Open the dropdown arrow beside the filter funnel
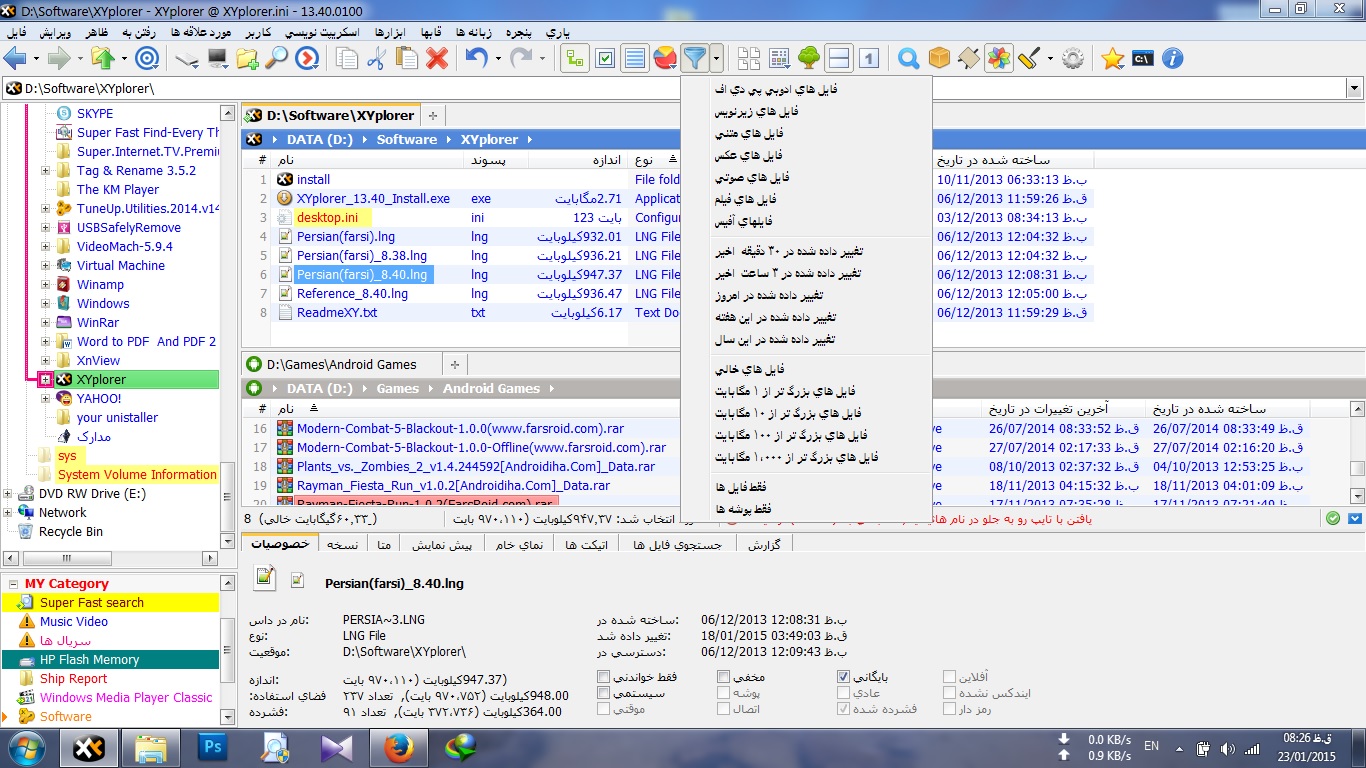This screenshot has height=768, width=1366. tap(718, 59)
